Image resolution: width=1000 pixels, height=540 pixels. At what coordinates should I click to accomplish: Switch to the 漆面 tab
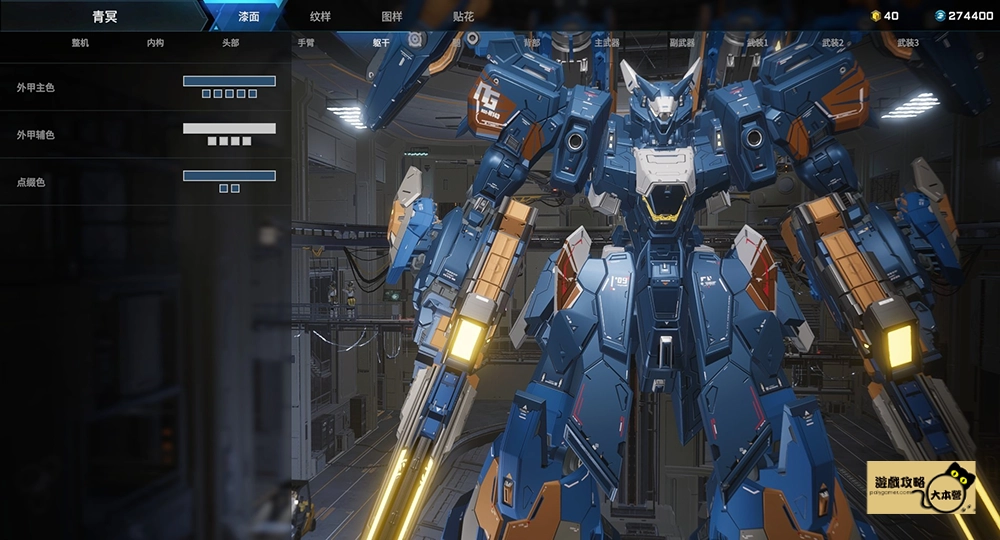click(x=249, y=17)
